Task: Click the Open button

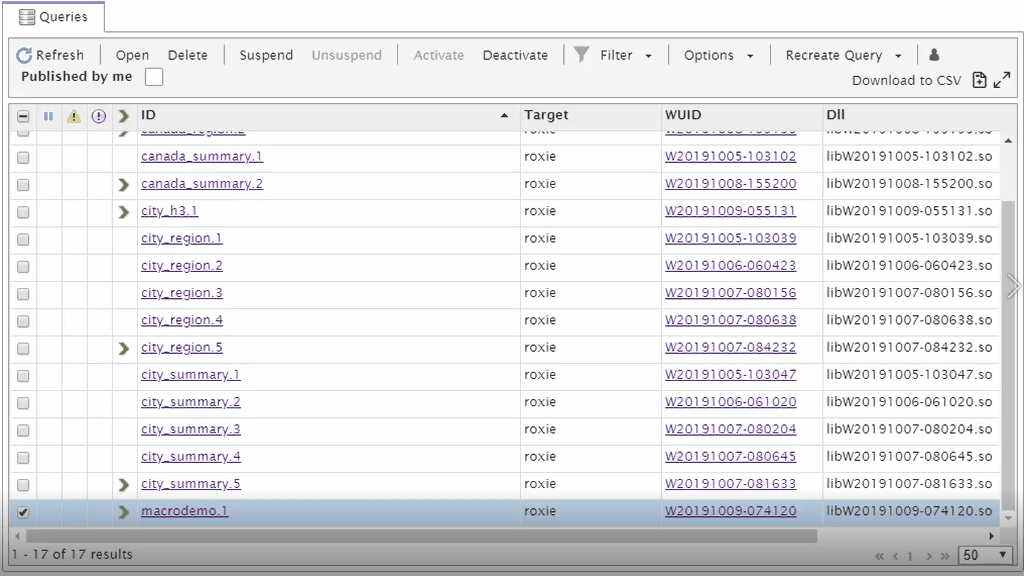Action: click(133, 56)
